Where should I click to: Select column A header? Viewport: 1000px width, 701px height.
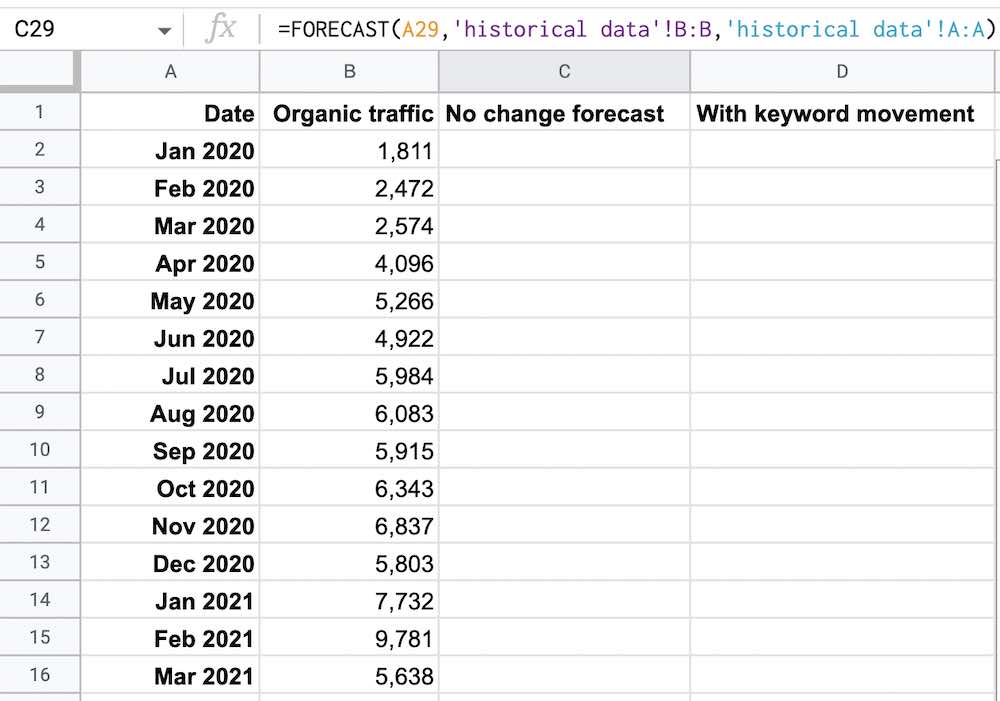click(x=170, y=71)
